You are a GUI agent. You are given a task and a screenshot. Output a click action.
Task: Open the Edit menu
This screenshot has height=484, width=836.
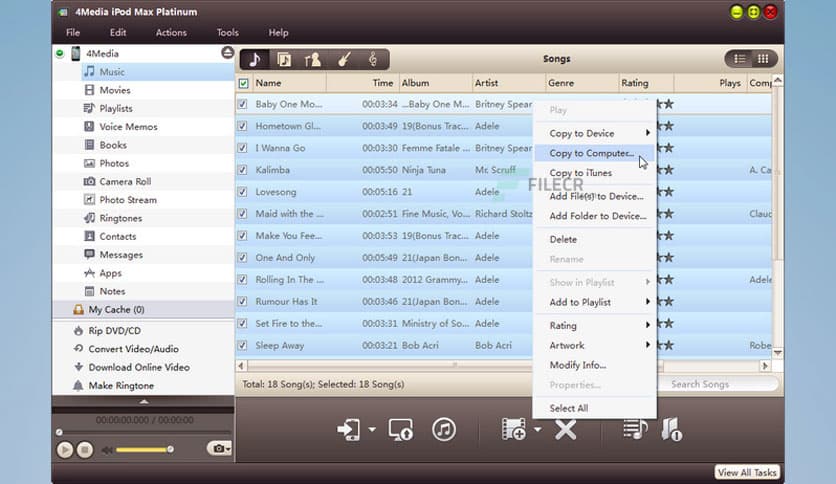tap(118, 33)
